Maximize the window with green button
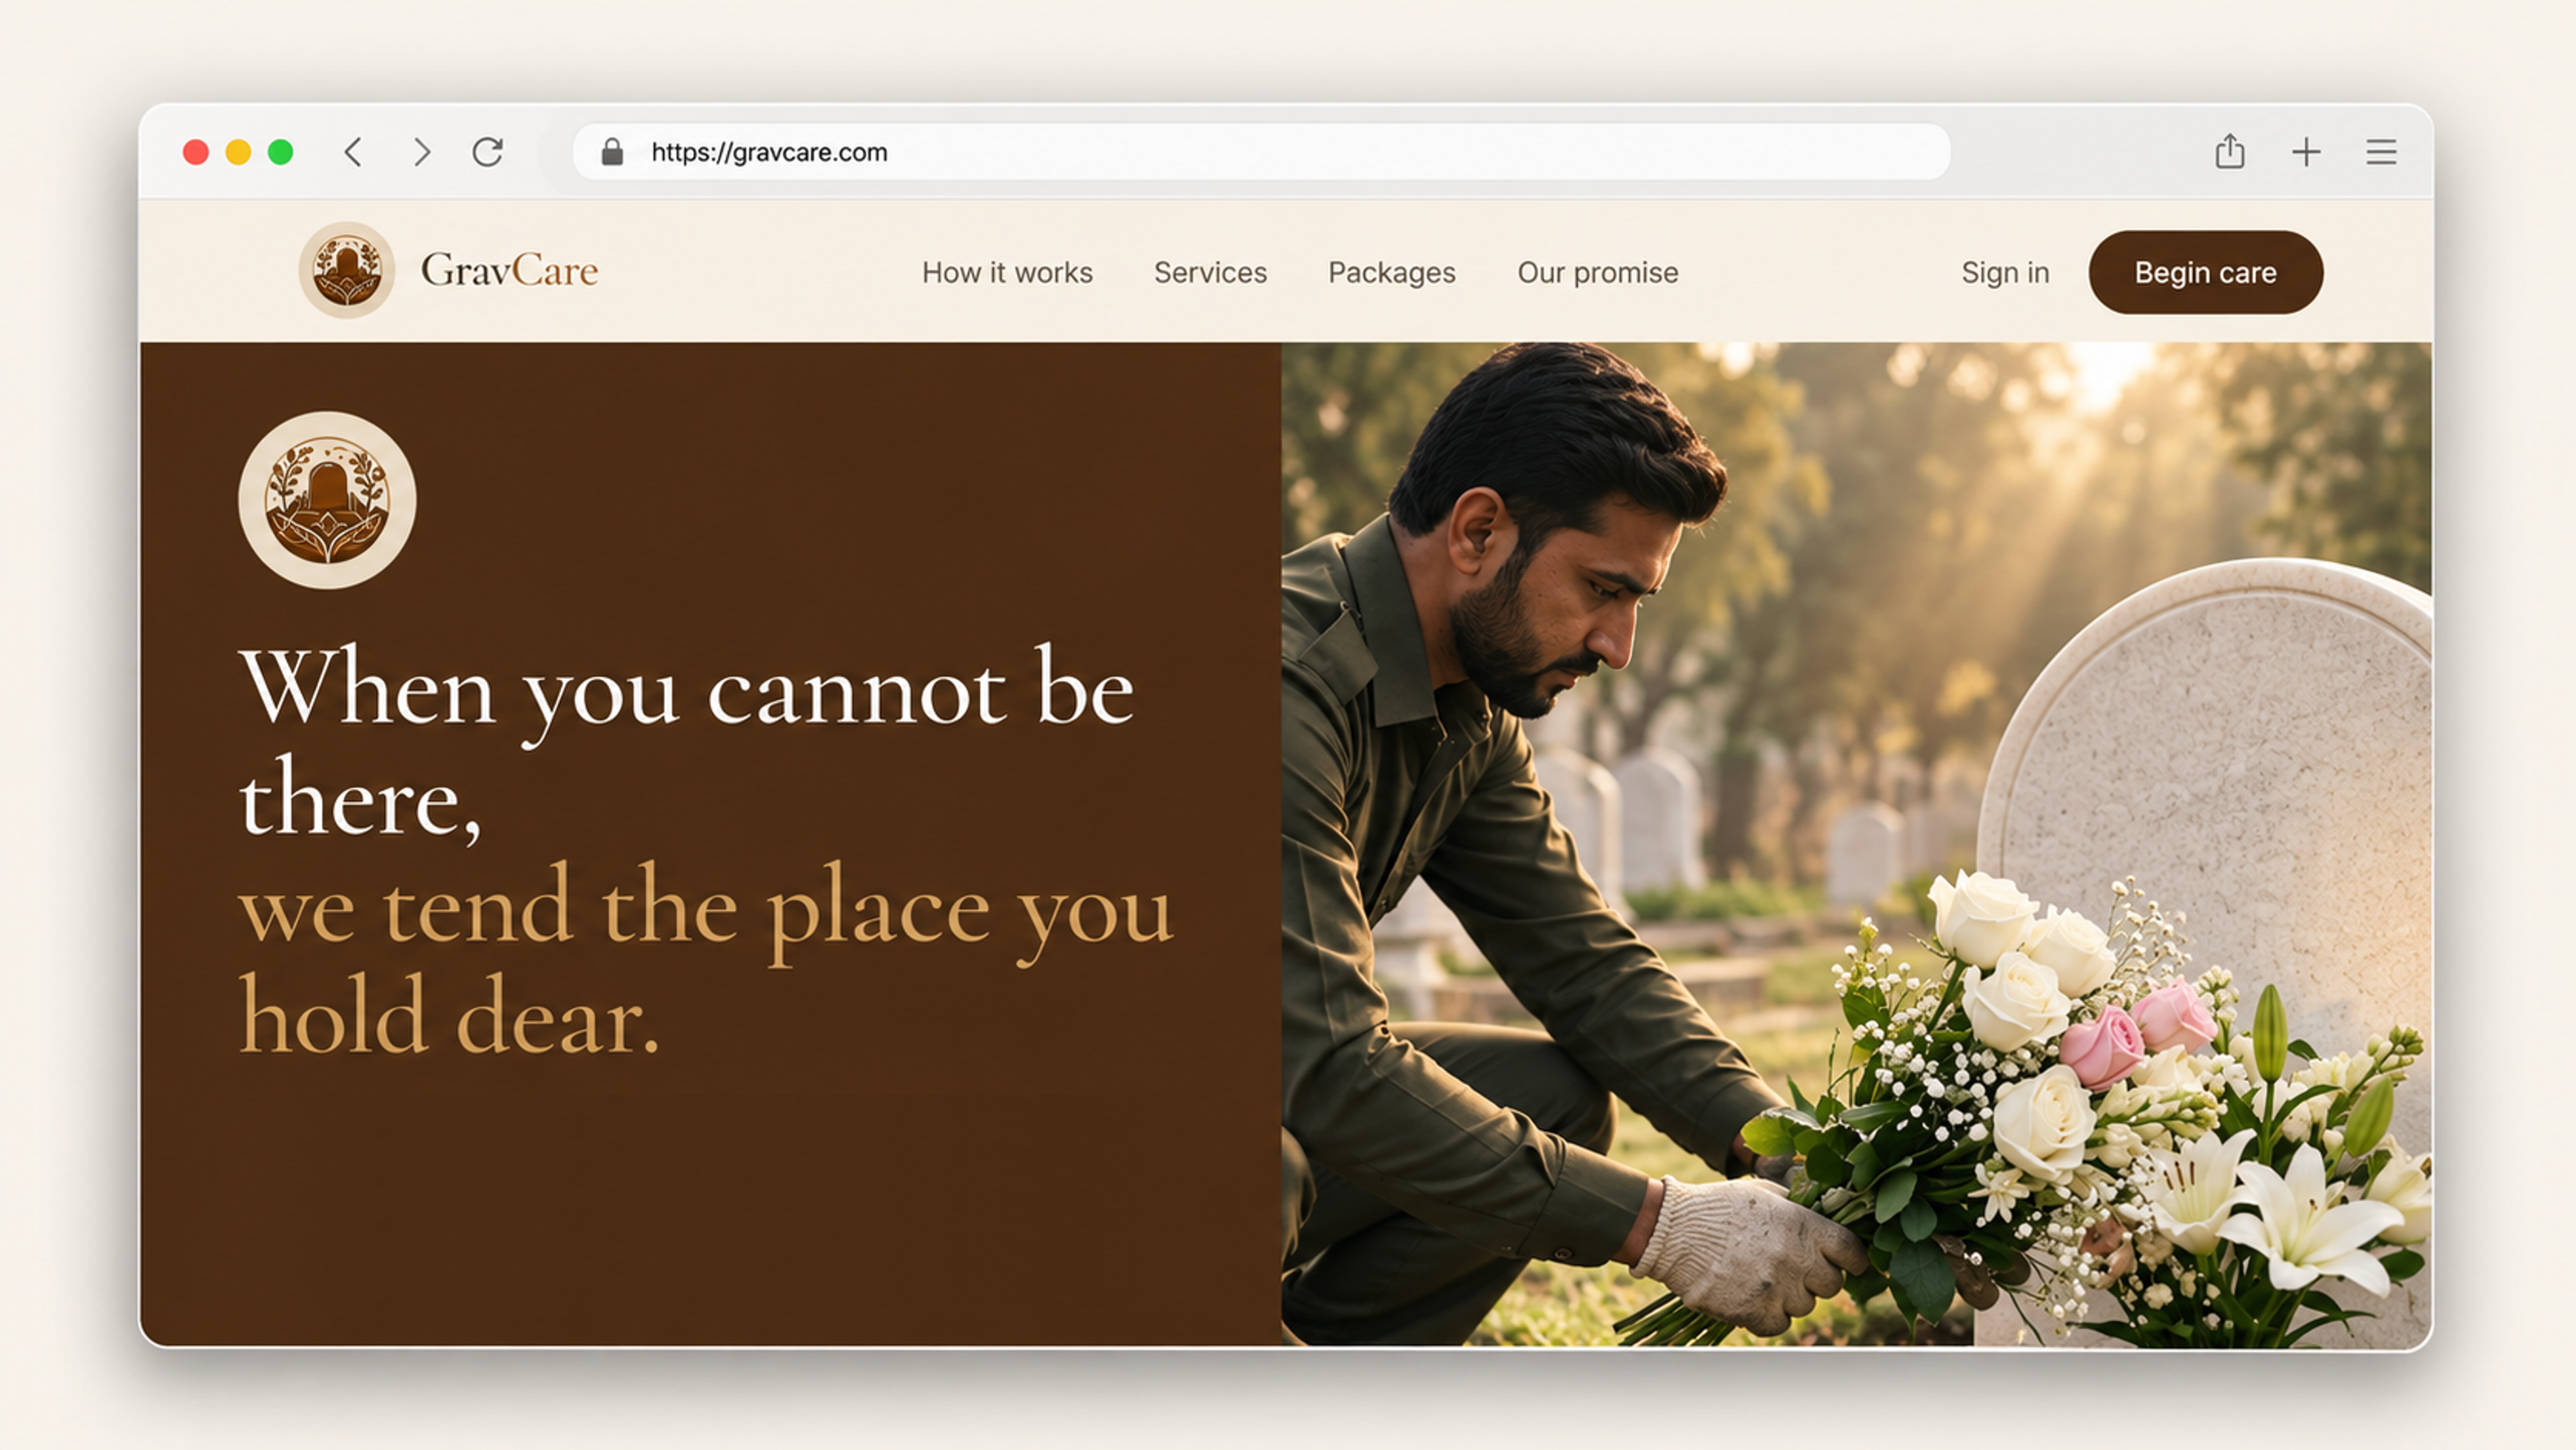Screen dimensions: 2576x1450 [x=281, y=152]
